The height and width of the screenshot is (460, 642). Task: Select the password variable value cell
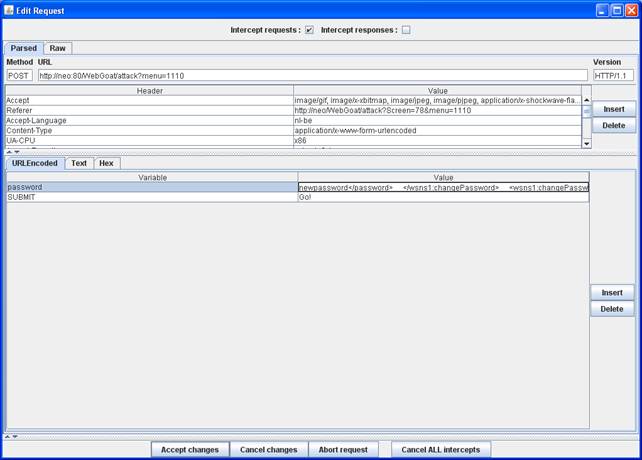[443, 187]
